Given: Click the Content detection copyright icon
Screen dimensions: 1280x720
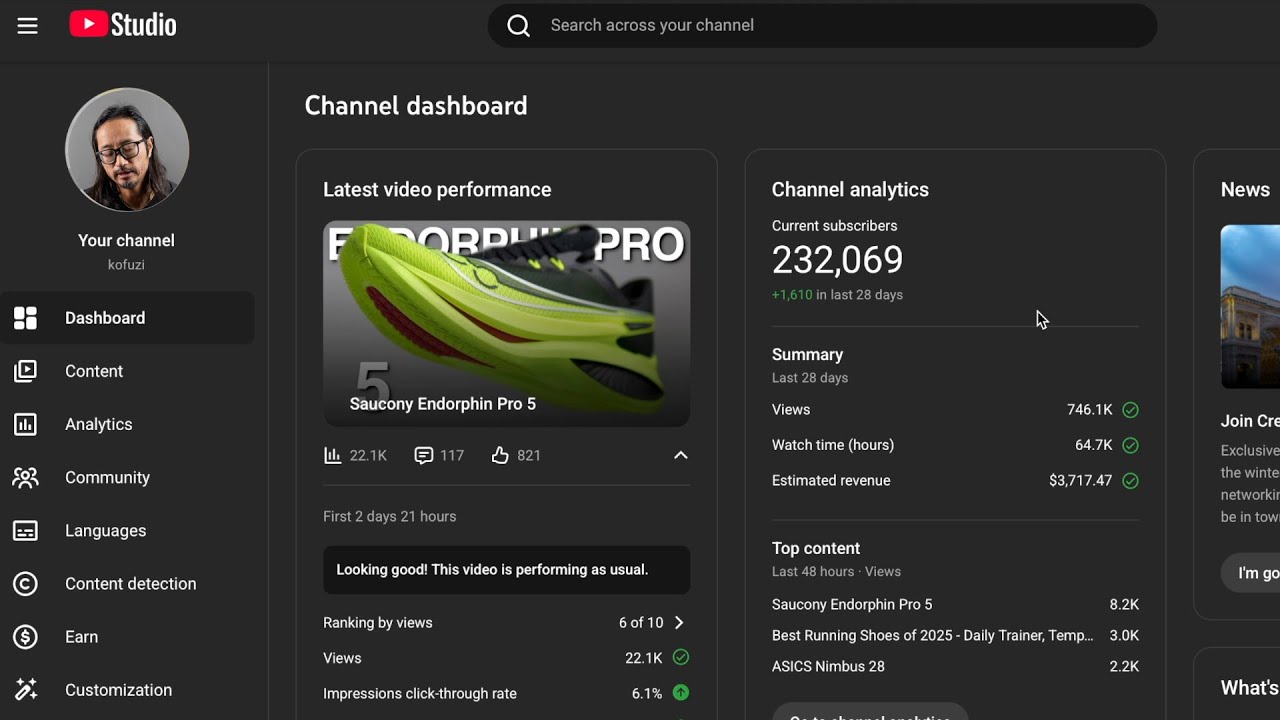Looking at the screenshot, I should (26, 584).
